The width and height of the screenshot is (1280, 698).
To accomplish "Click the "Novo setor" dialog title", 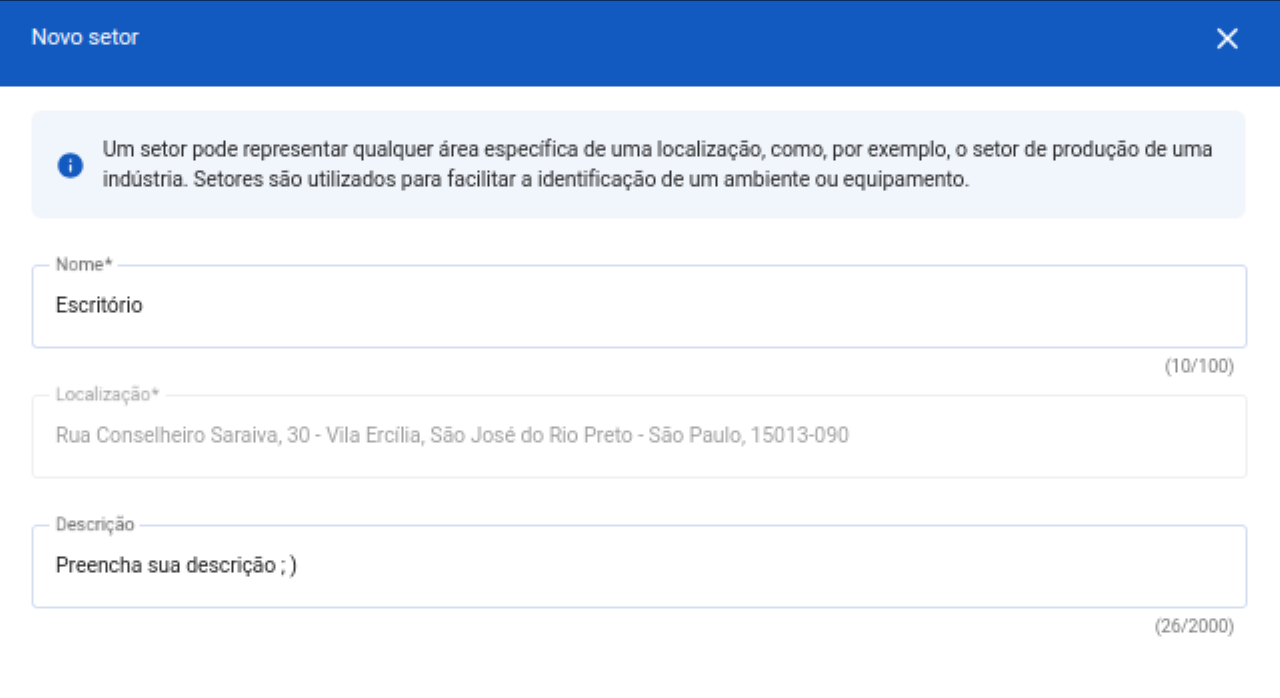I will tap(85, 38).
